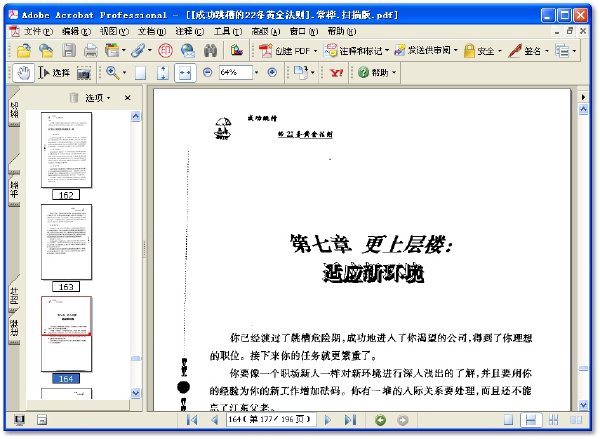Close the thumbnails panel with X
The width and height of the screenshot is (600, 439).
(x=128, y=98)
